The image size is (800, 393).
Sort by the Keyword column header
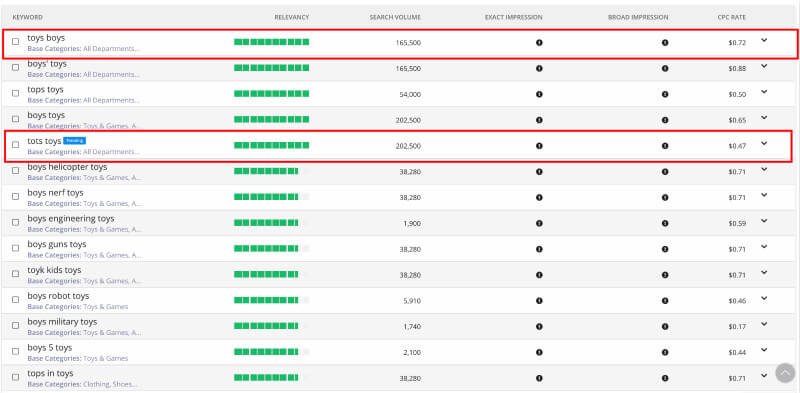pyautogui.click(x=28, y=17)
